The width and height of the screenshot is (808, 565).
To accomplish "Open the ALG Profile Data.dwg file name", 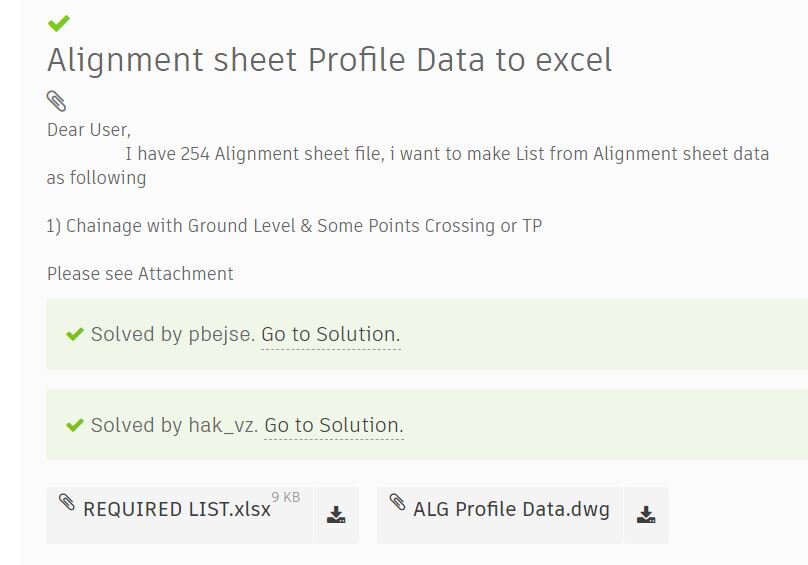I will tap(511, 510).
